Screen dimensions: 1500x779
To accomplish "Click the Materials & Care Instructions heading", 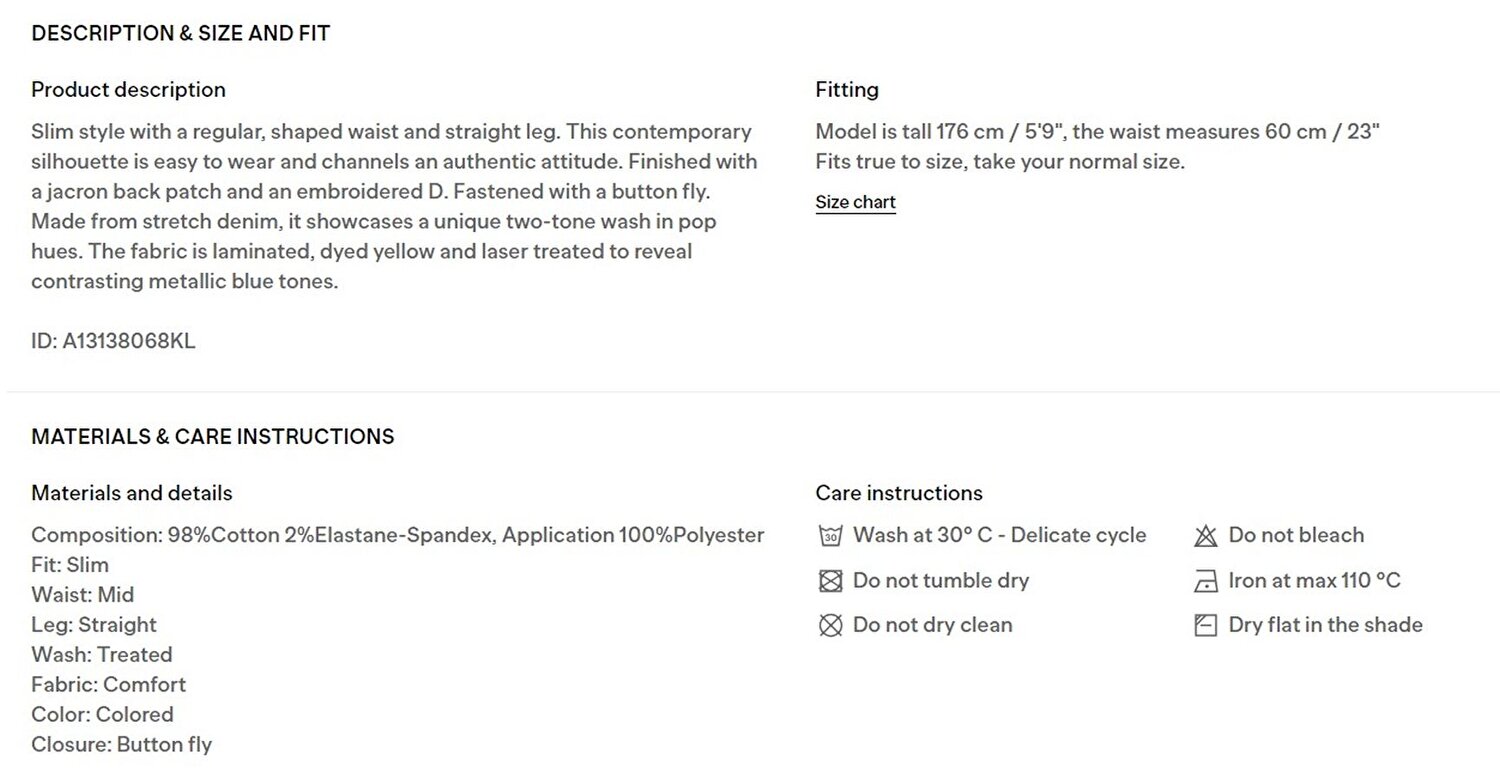I will point(213,437).
